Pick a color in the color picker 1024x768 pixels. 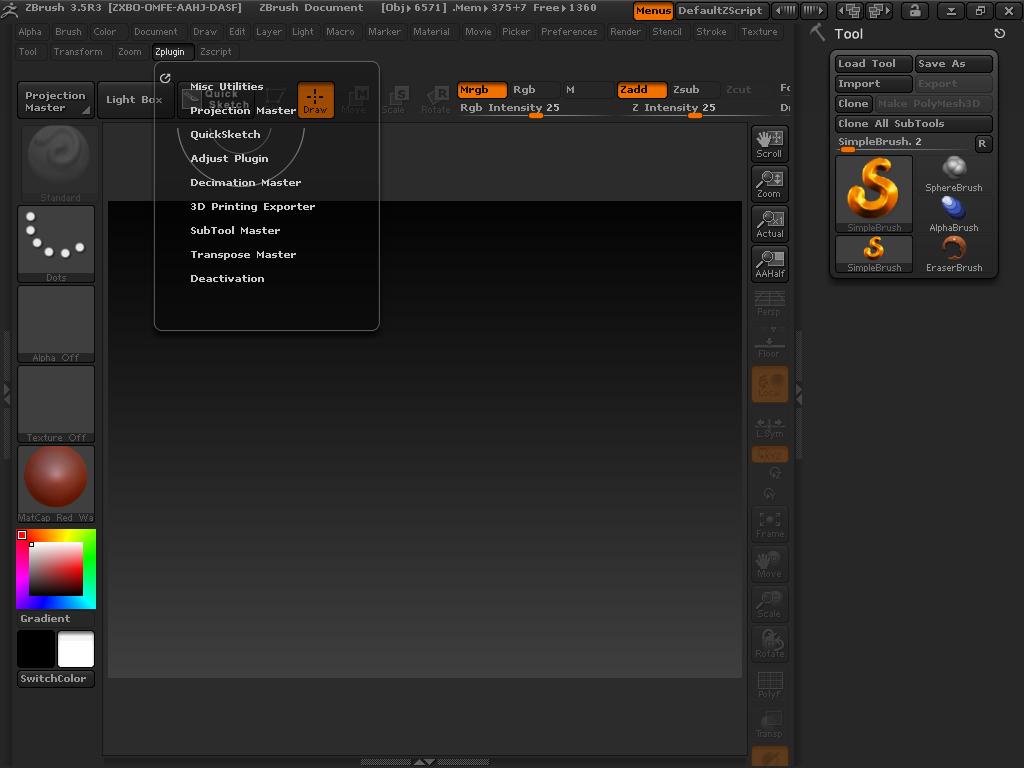(56, 569)
